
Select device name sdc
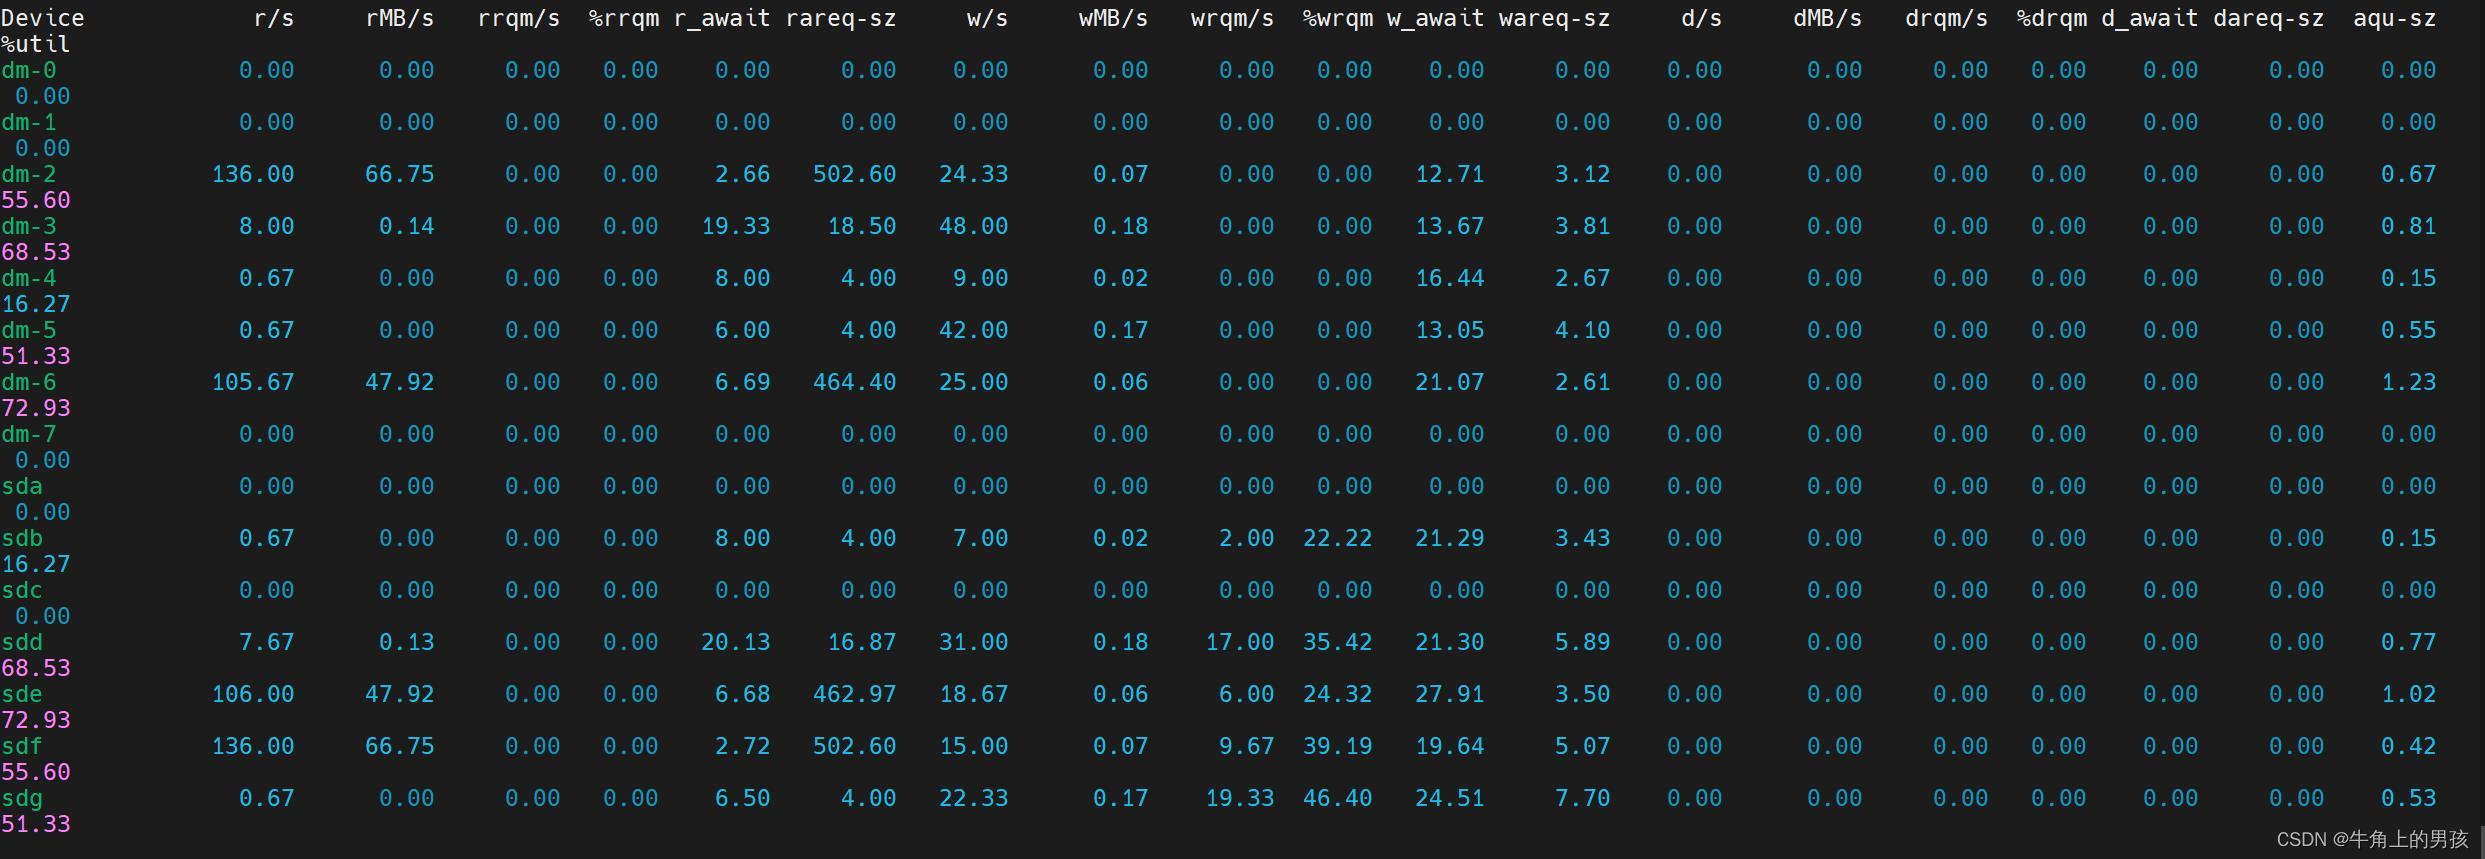(x=22, y=590)
